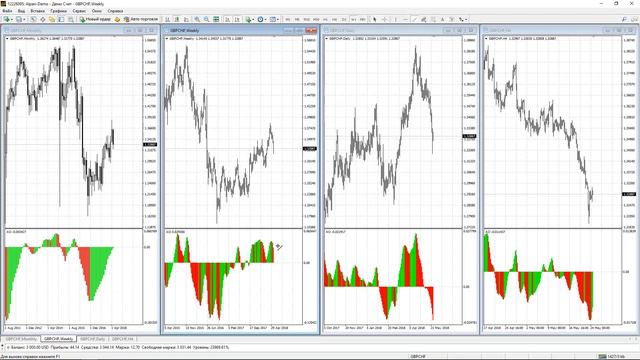
Task: Open the Indicators list icon
Action: 248,19
